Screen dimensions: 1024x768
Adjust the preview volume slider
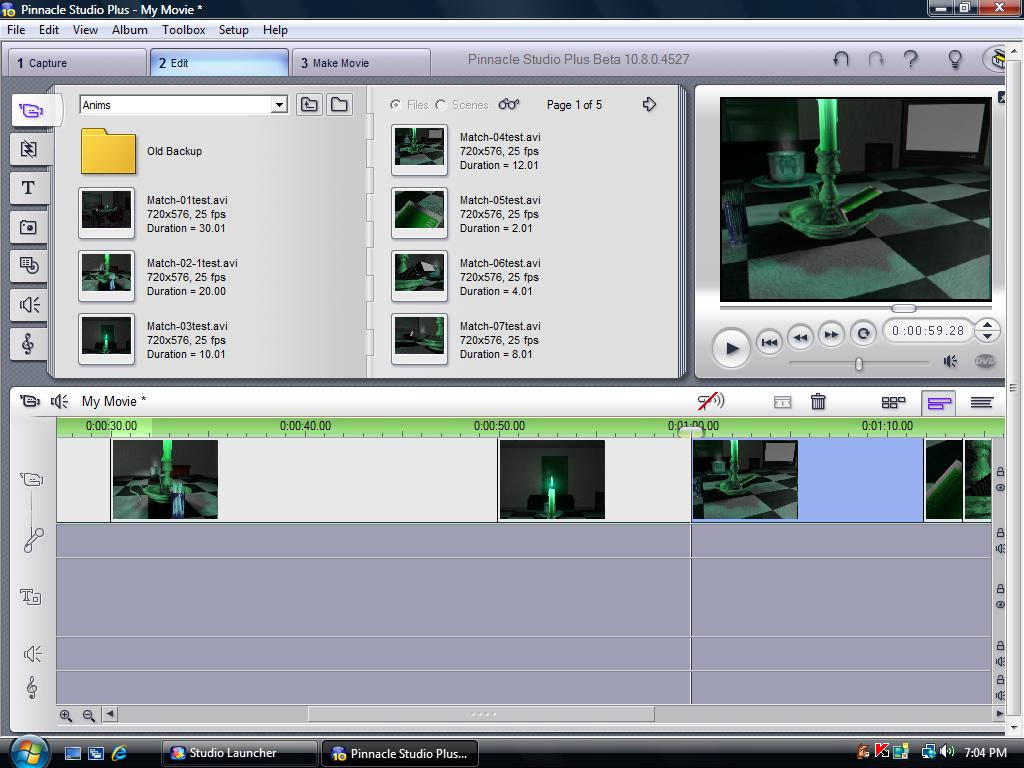tap(859, 364)
